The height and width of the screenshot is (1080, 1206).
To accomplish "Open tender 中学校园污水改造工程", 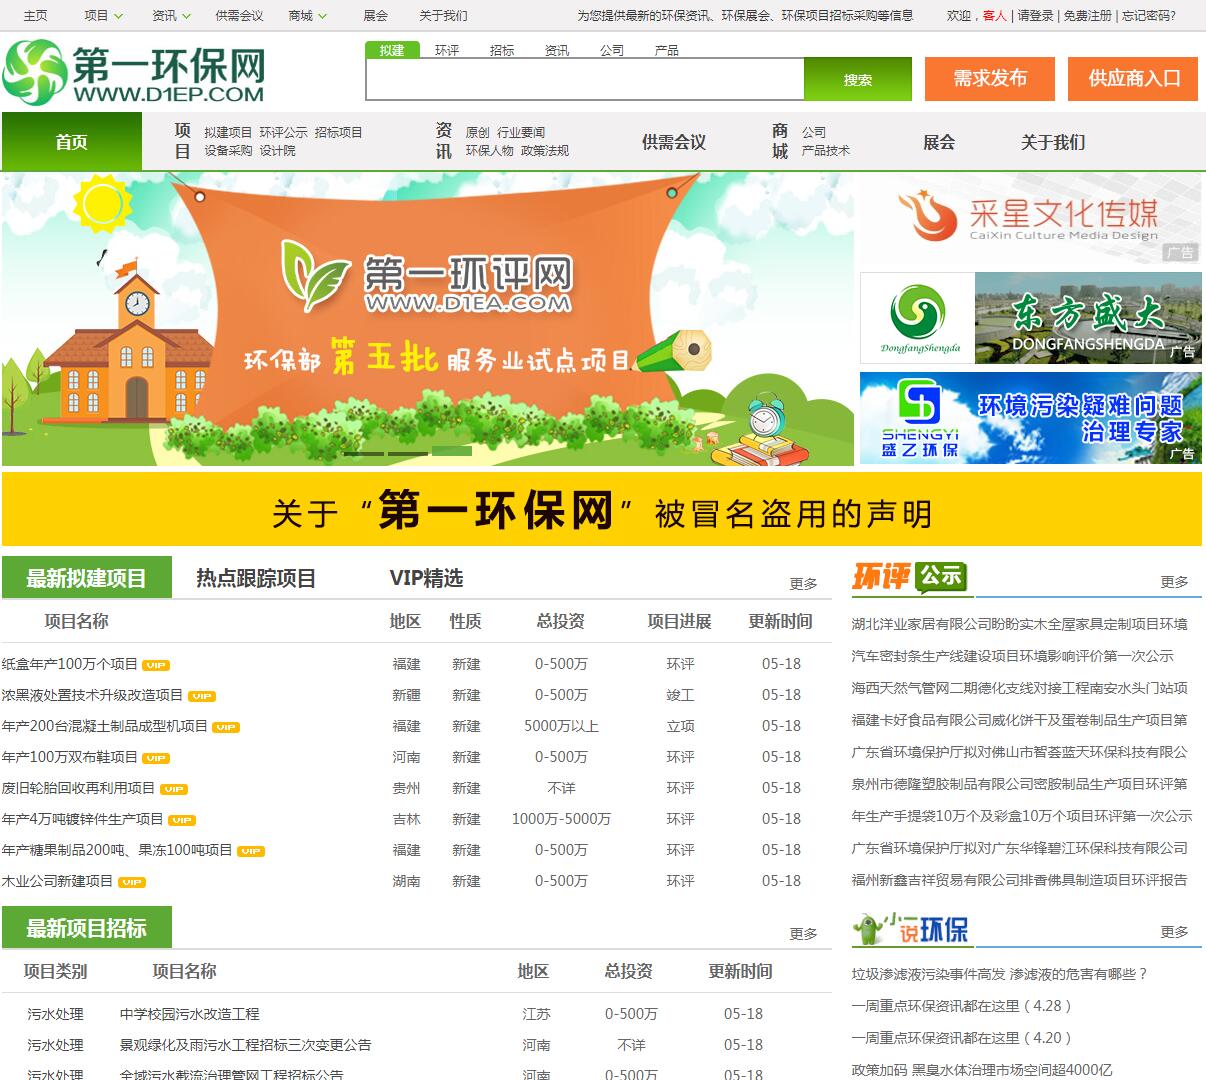I will 189,1014.
